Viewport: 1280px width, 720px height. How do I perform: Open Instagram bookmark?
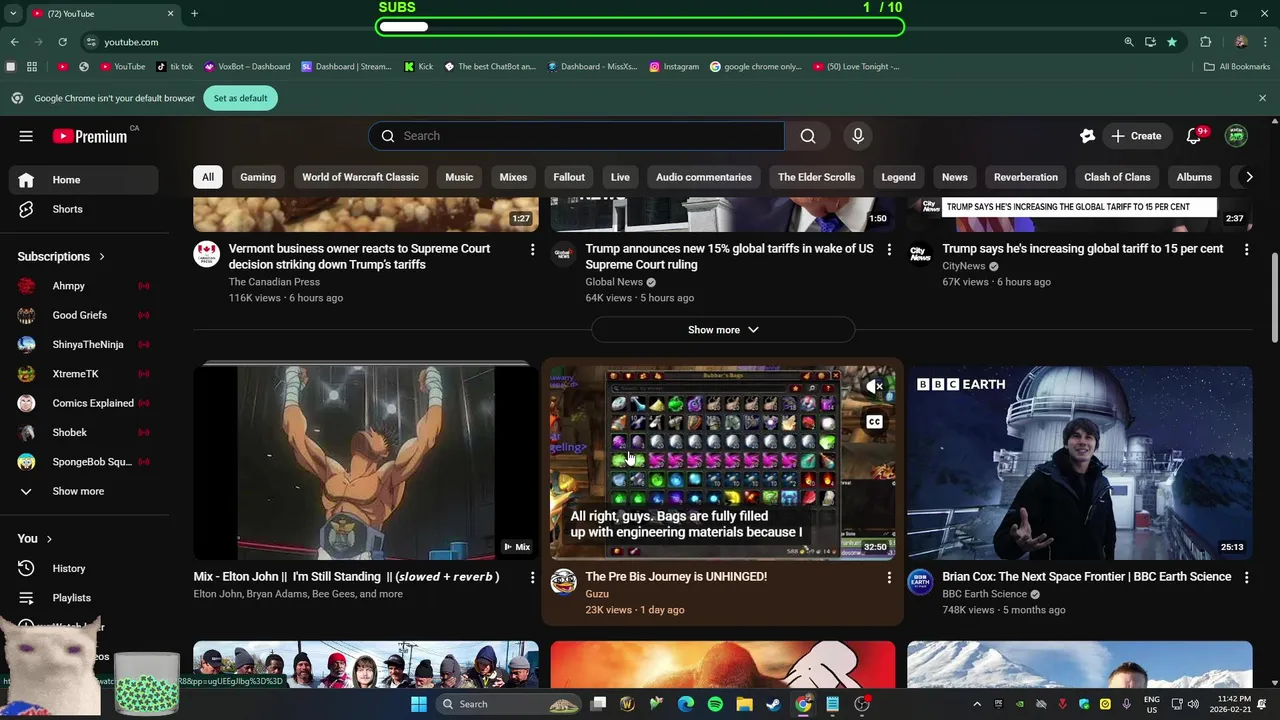coord(674,67)
